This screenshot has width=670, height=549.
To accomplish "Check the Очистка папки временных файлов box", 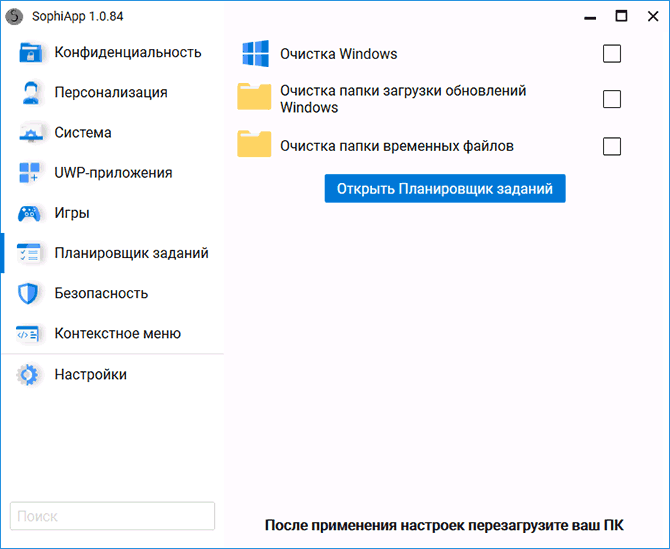I will 612,146.
